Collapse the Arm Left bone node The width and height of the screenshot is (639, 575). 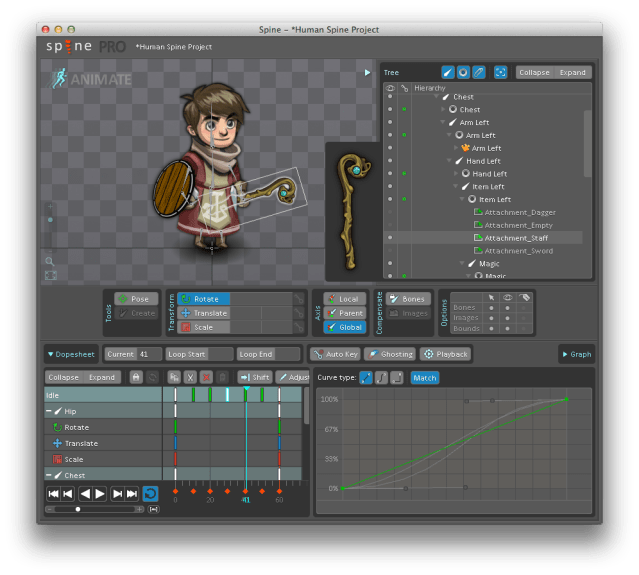[x=441, y=122]
